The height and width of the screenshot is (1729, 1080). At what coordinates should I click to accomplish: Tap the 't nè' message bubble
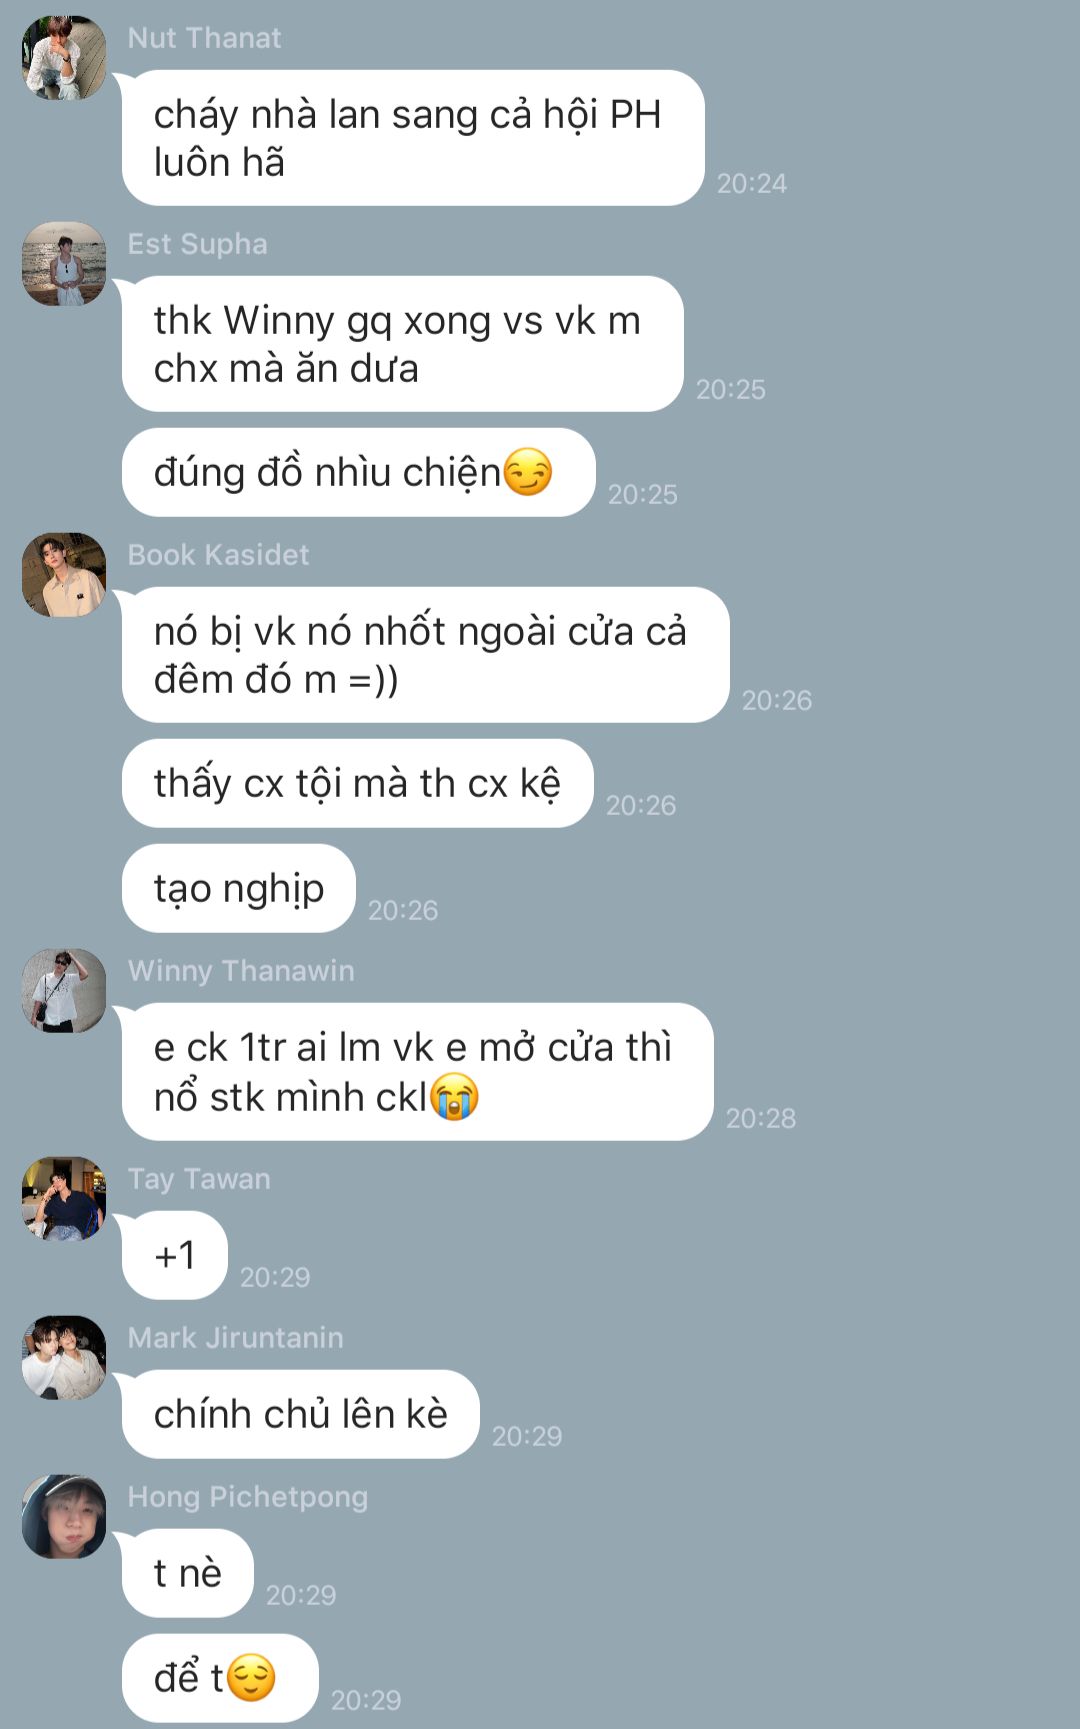[188, 1573]
